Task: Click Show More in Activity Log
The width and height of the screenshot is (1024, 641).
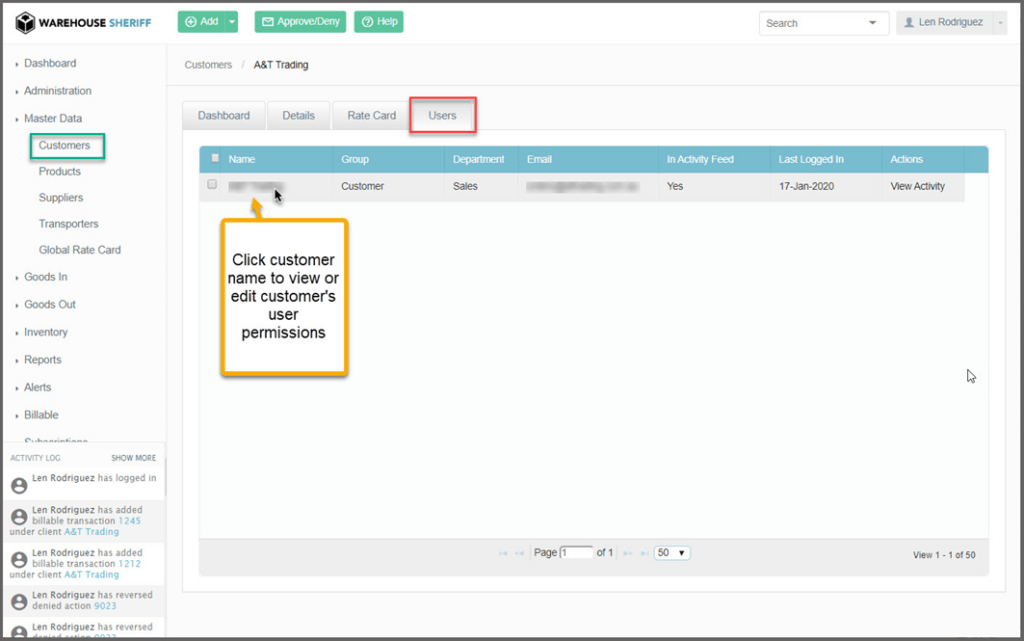Action: point(133,458)
